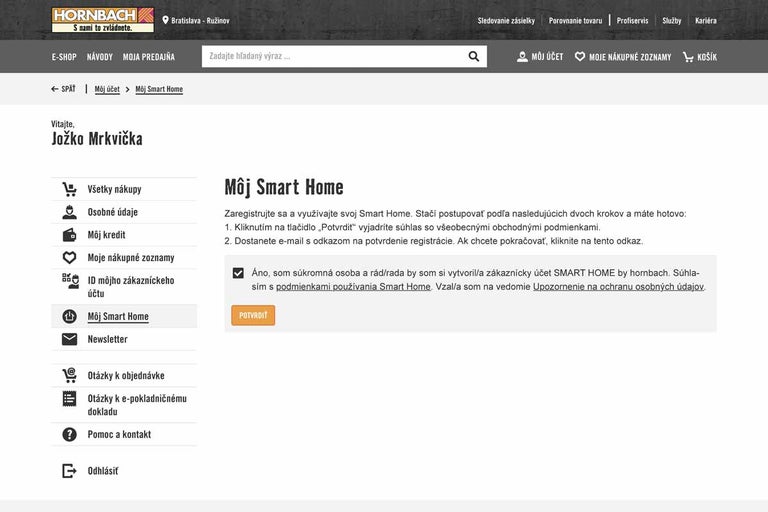Open Všetky nákupy in sidebar
Viewport: 768px width, 512px height.
114,189
